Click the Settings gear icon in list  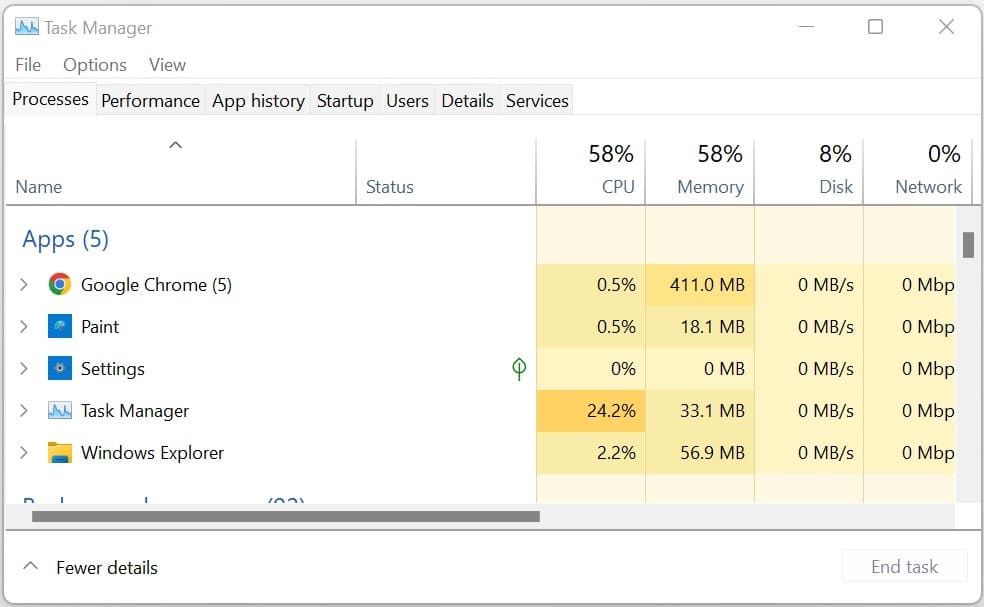60,369
